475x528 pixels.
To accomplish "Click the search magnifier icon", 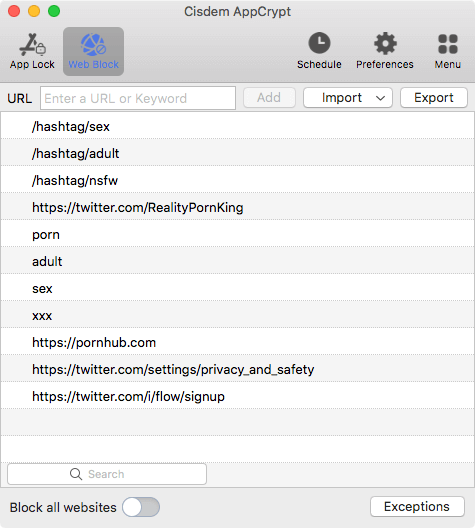I will pos(76,474).
